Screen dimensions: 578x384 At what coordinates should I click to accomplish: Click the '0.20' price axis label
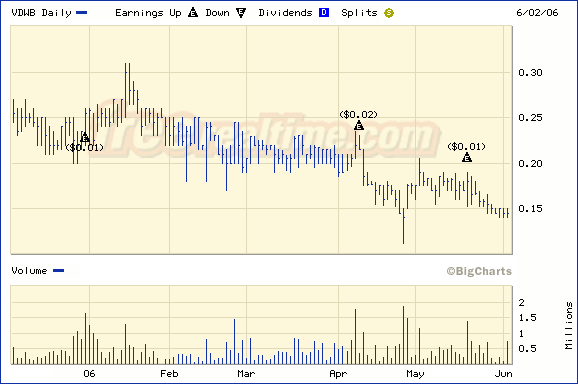530,163
